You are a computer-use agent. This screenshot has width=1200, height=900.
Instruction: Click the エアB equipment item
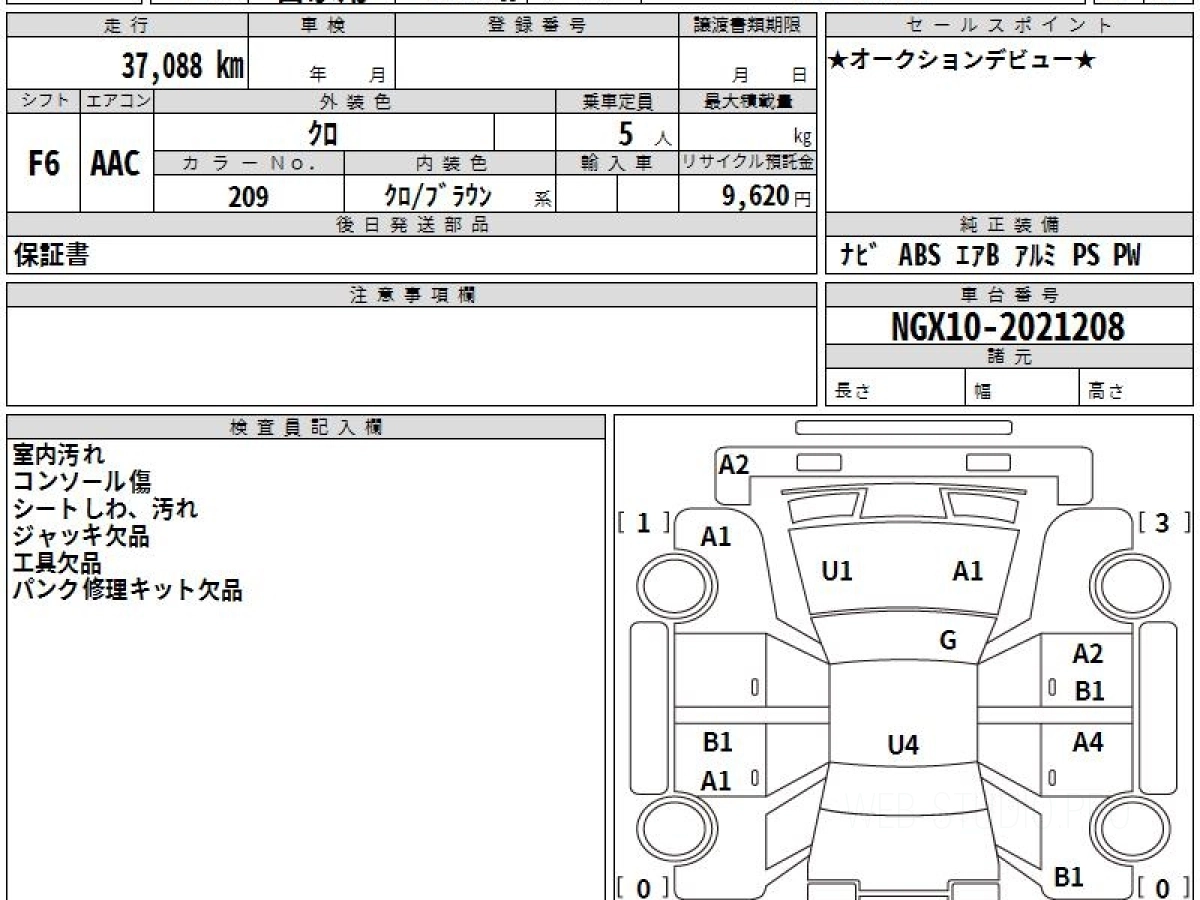tap(977, 256)
